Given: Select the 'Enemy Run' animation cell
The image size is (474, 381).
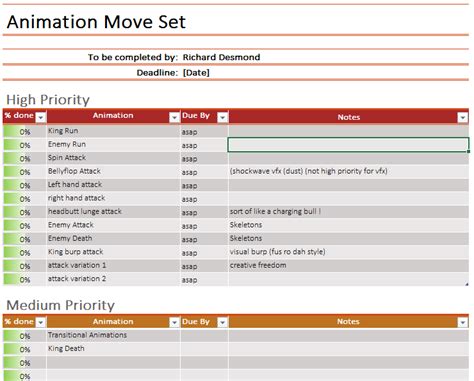Looking at the screenshot, I should pyautogui.click(x=113, y=144).
